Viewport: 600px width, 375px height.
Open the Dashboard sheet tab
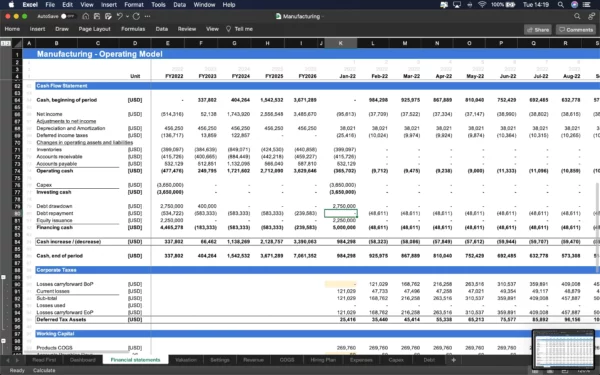(x=83, y=360)
